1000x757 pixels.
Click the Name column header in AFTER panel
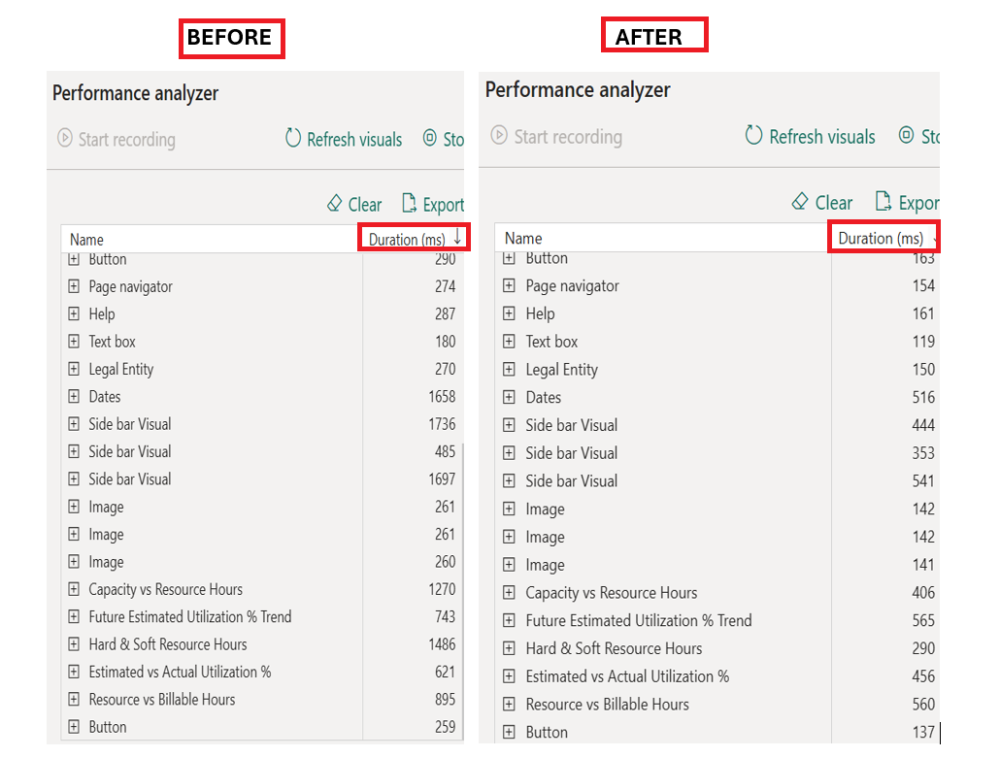pyautogui.click(x=524, y=239)
